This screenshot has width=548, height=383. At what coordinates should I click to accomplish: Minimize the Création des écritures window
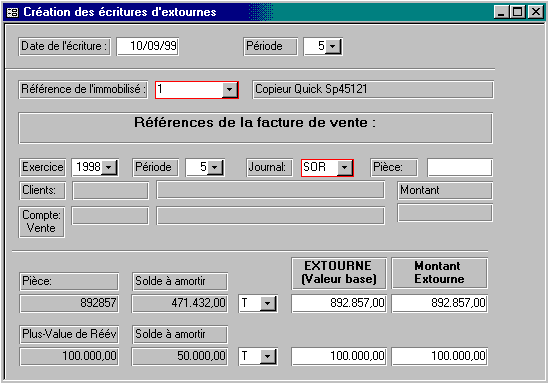501,12
